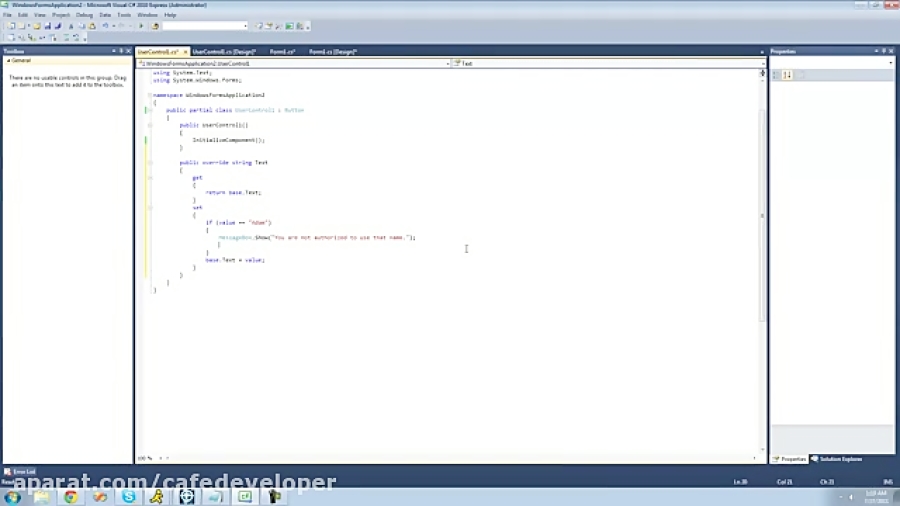Collapse the namespace code block
Screen dimensions: 900x506
coord(150,95)
